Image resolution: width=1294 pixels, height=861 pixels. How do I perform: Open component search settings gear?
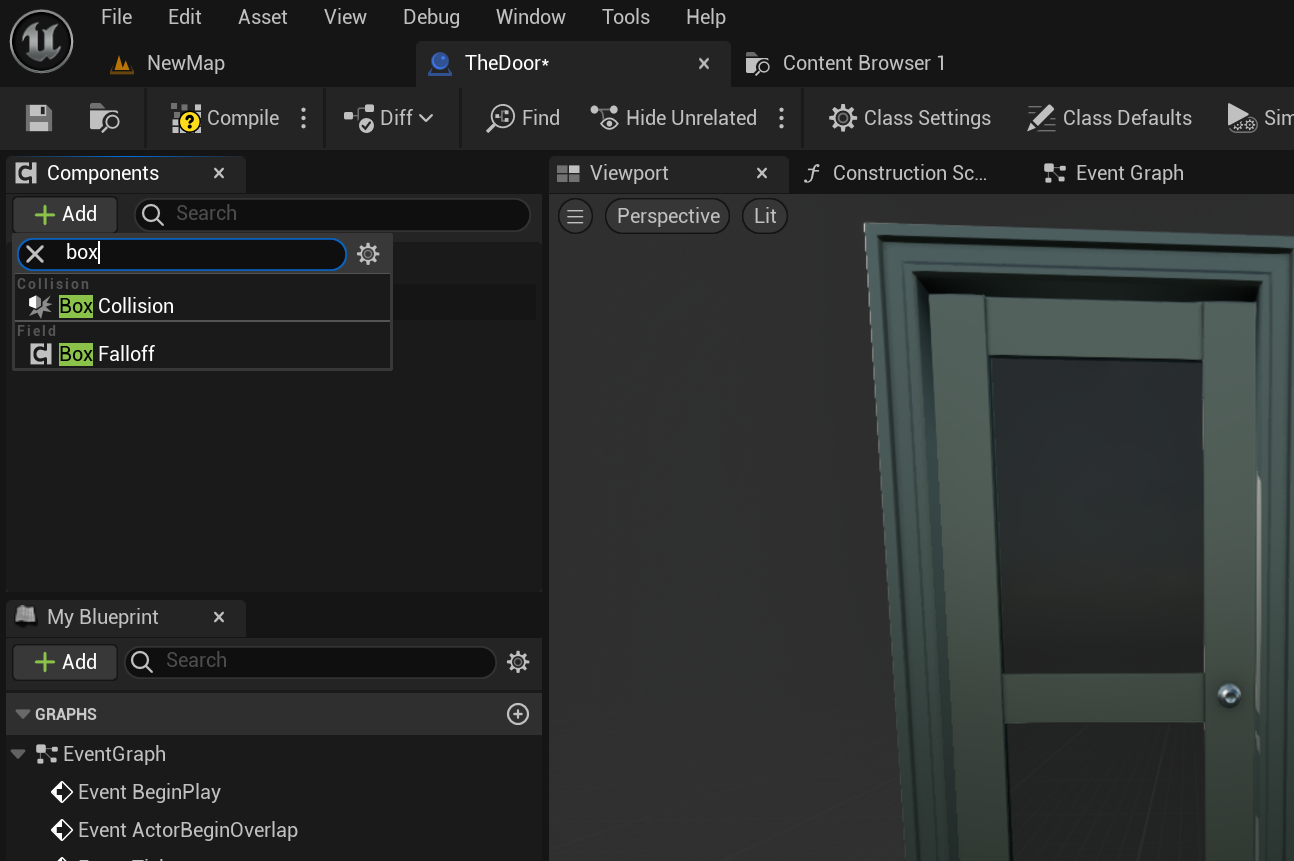368,254
